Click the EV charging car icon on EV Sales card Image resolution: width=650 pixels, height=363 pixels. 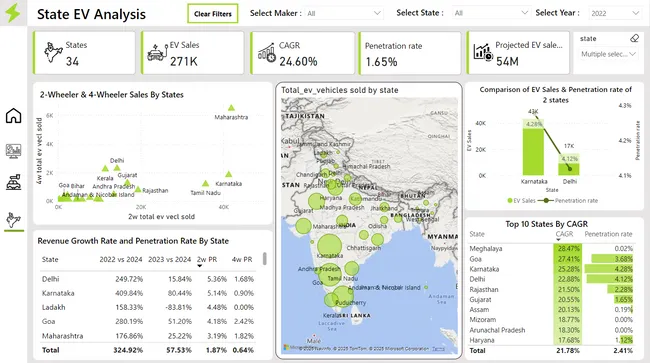coord(157,53)
